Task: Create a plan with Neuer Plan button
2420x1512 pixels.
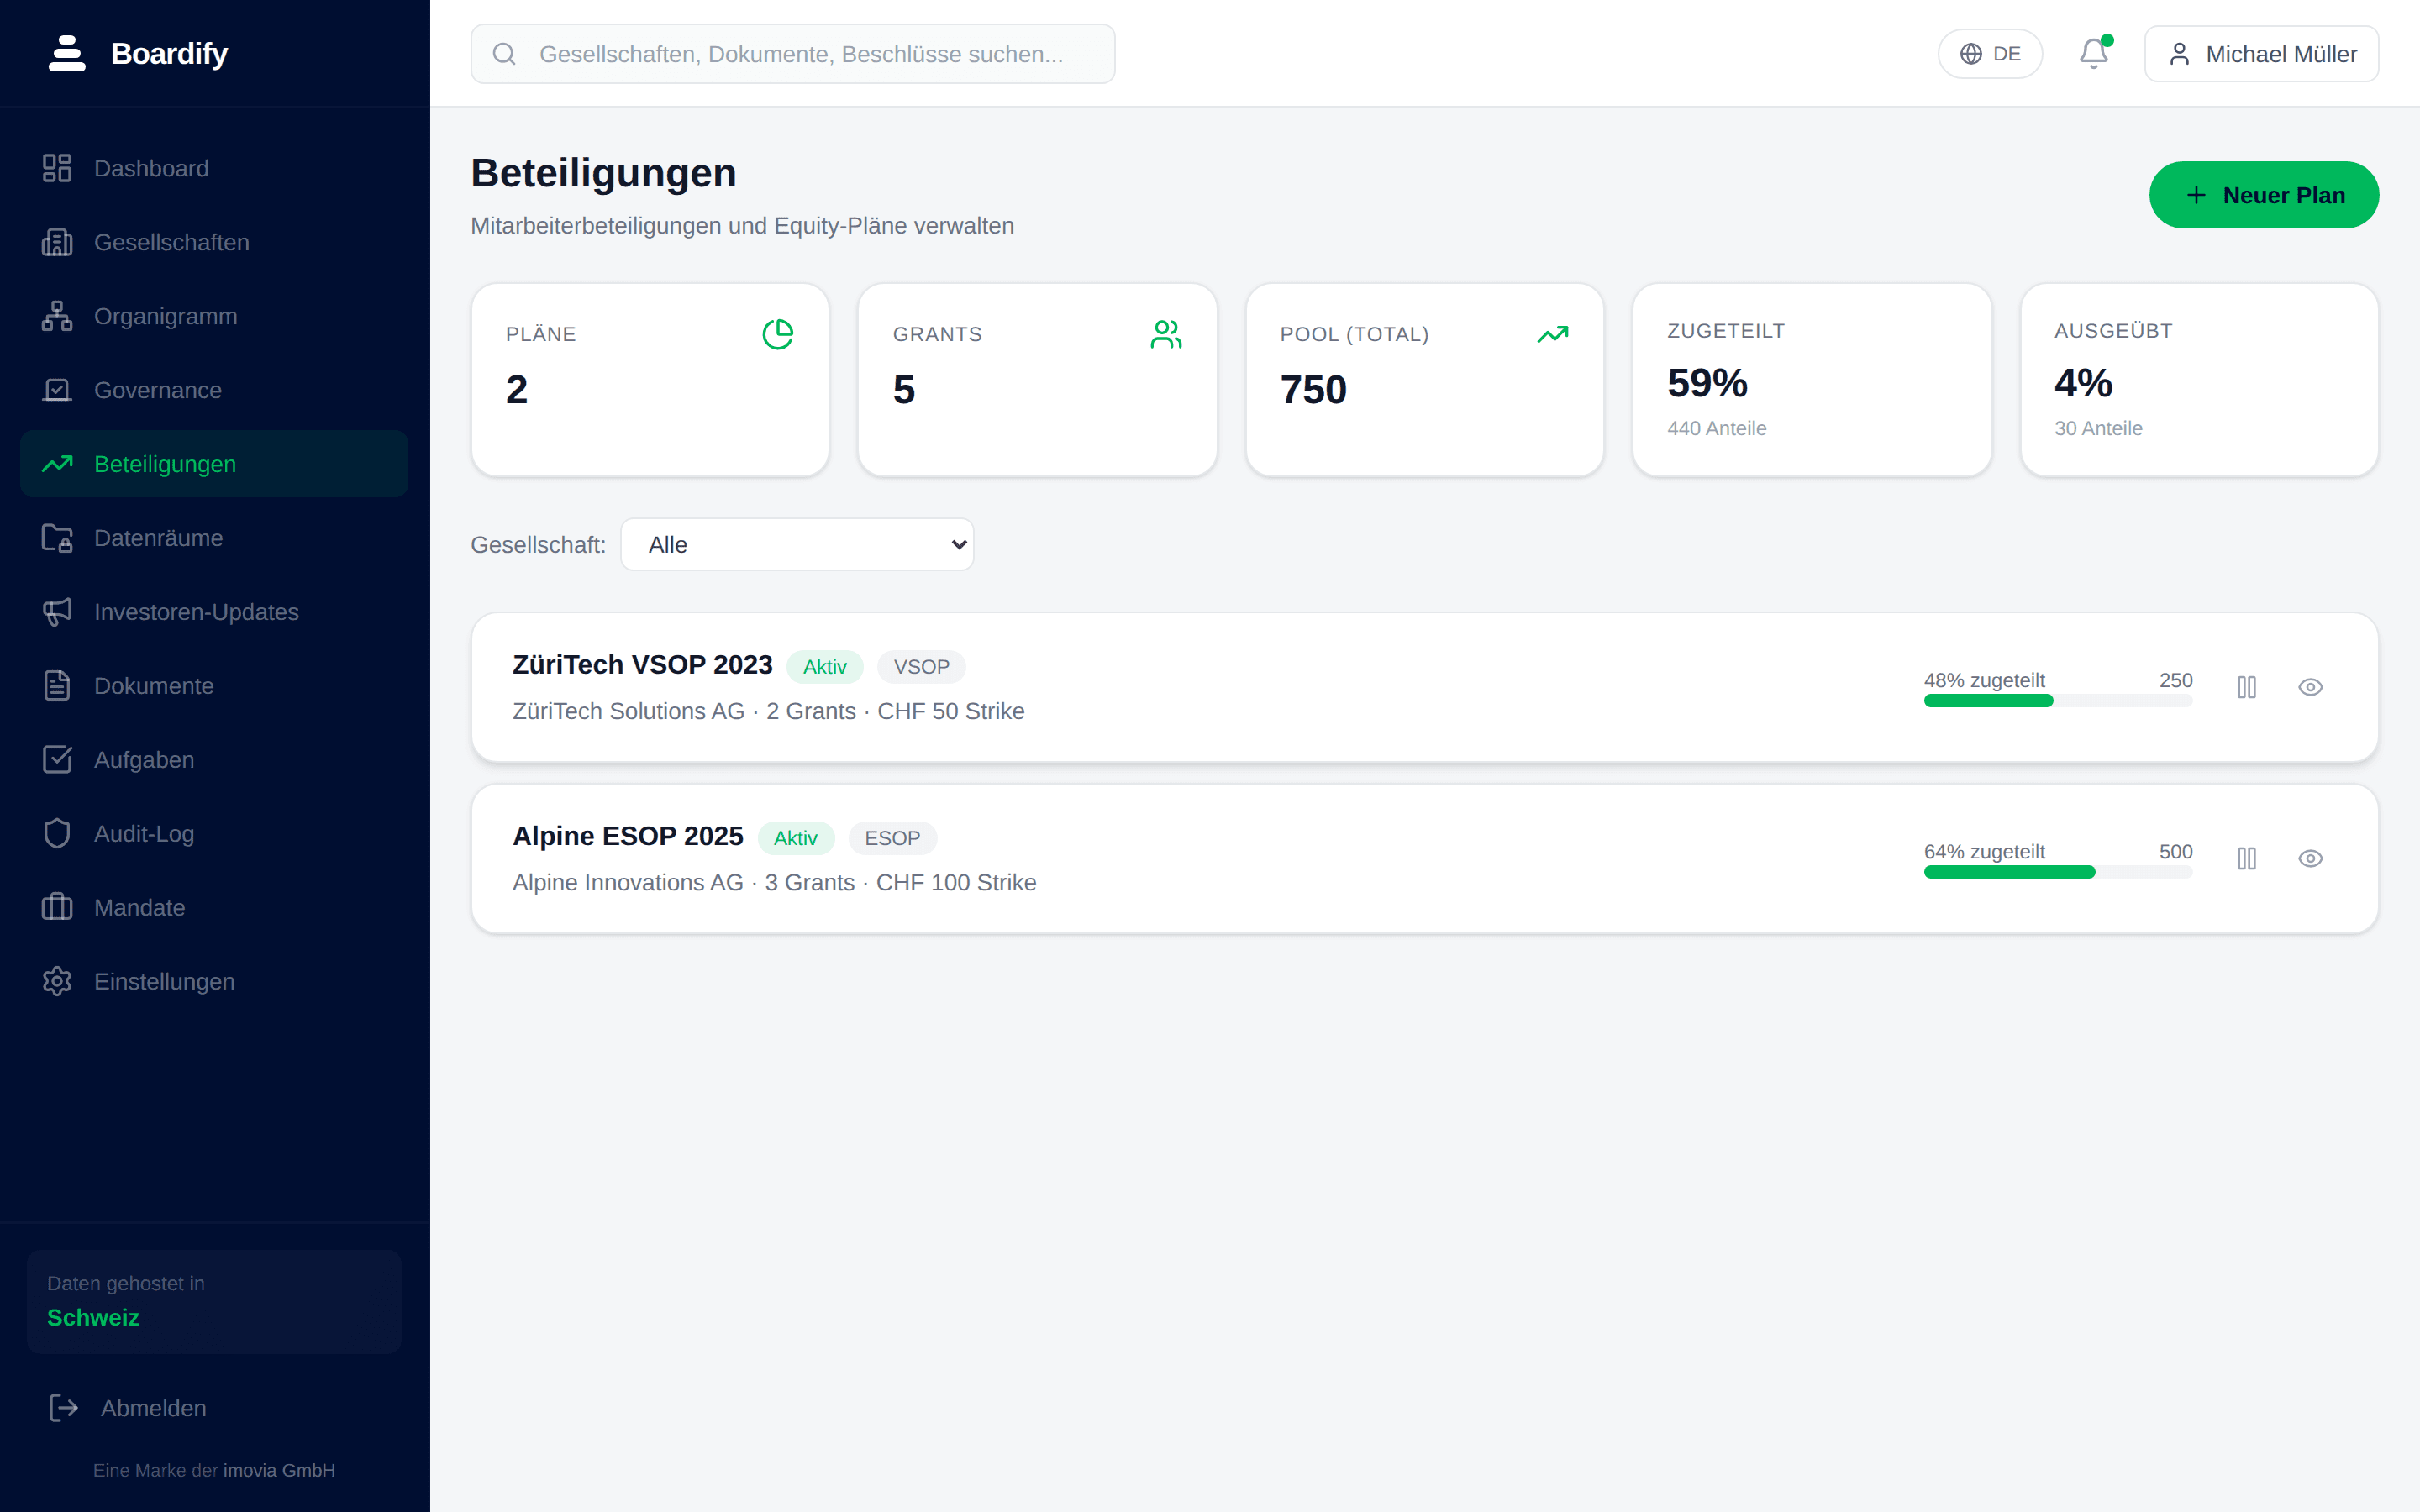Action: tap(2263, 195)
